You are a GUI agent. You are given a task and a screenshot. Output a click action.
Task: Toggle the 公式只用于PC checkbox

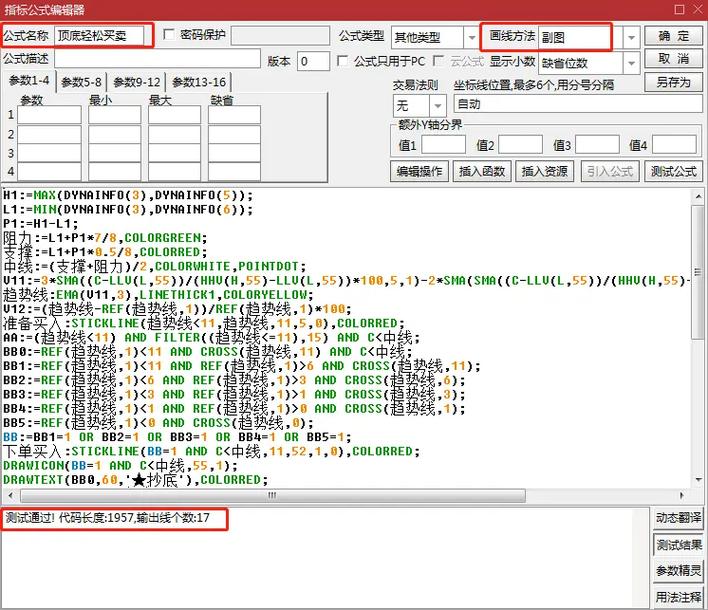click(x=344, y=61)
